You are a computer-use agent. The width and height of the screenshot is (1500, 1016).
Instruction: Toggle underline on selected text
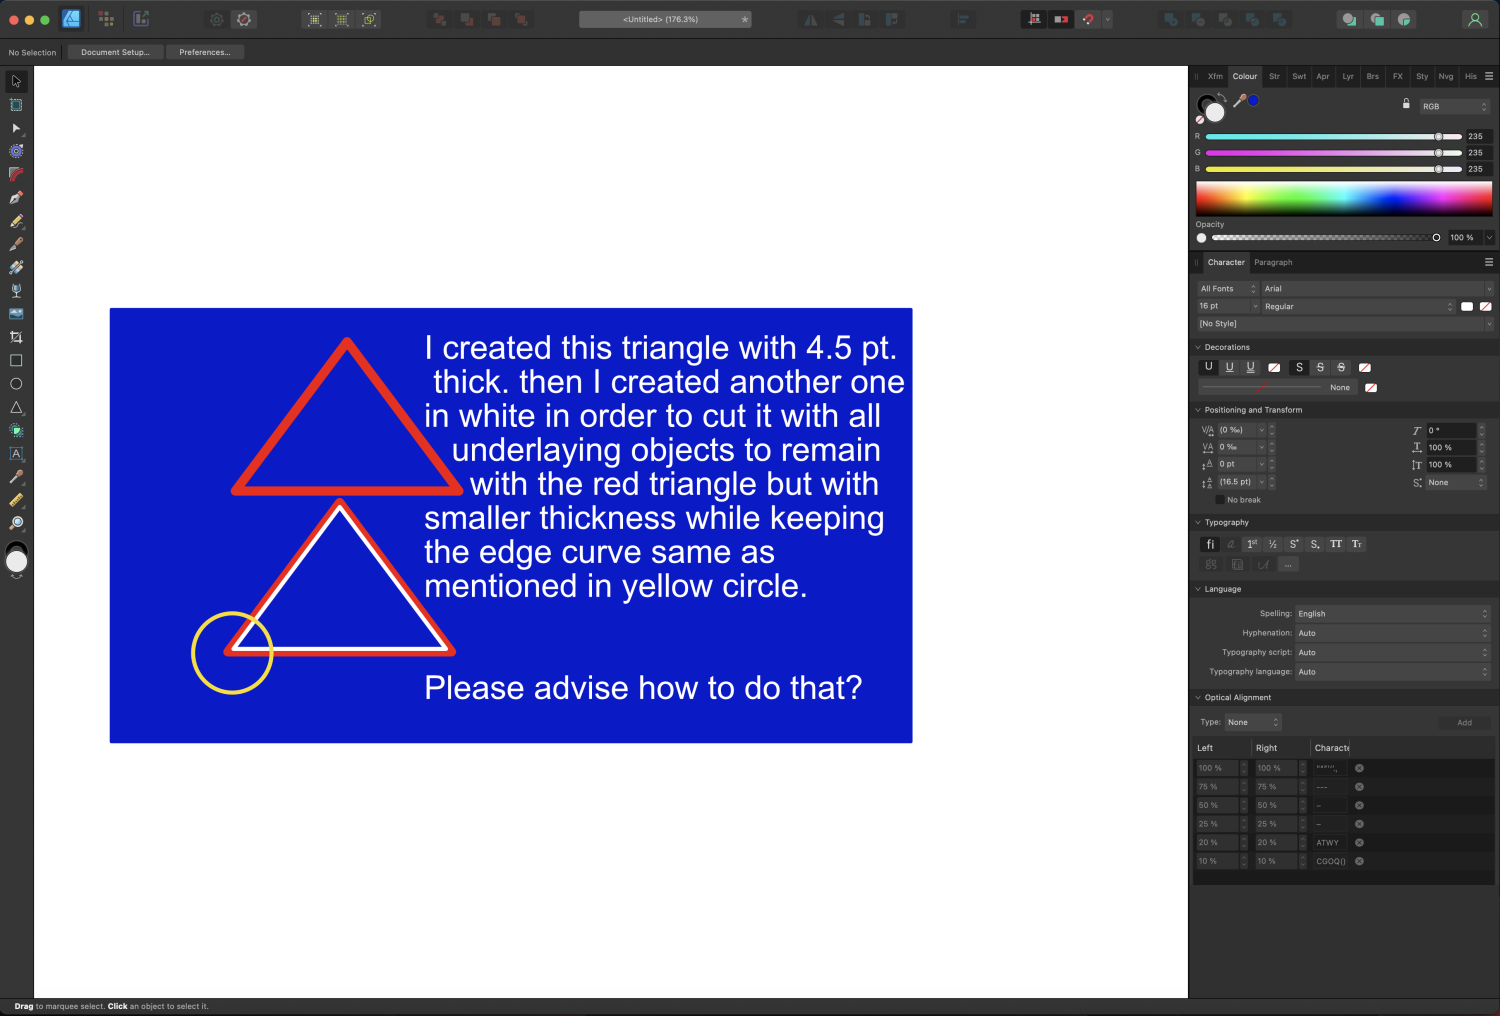[1229, 367]
